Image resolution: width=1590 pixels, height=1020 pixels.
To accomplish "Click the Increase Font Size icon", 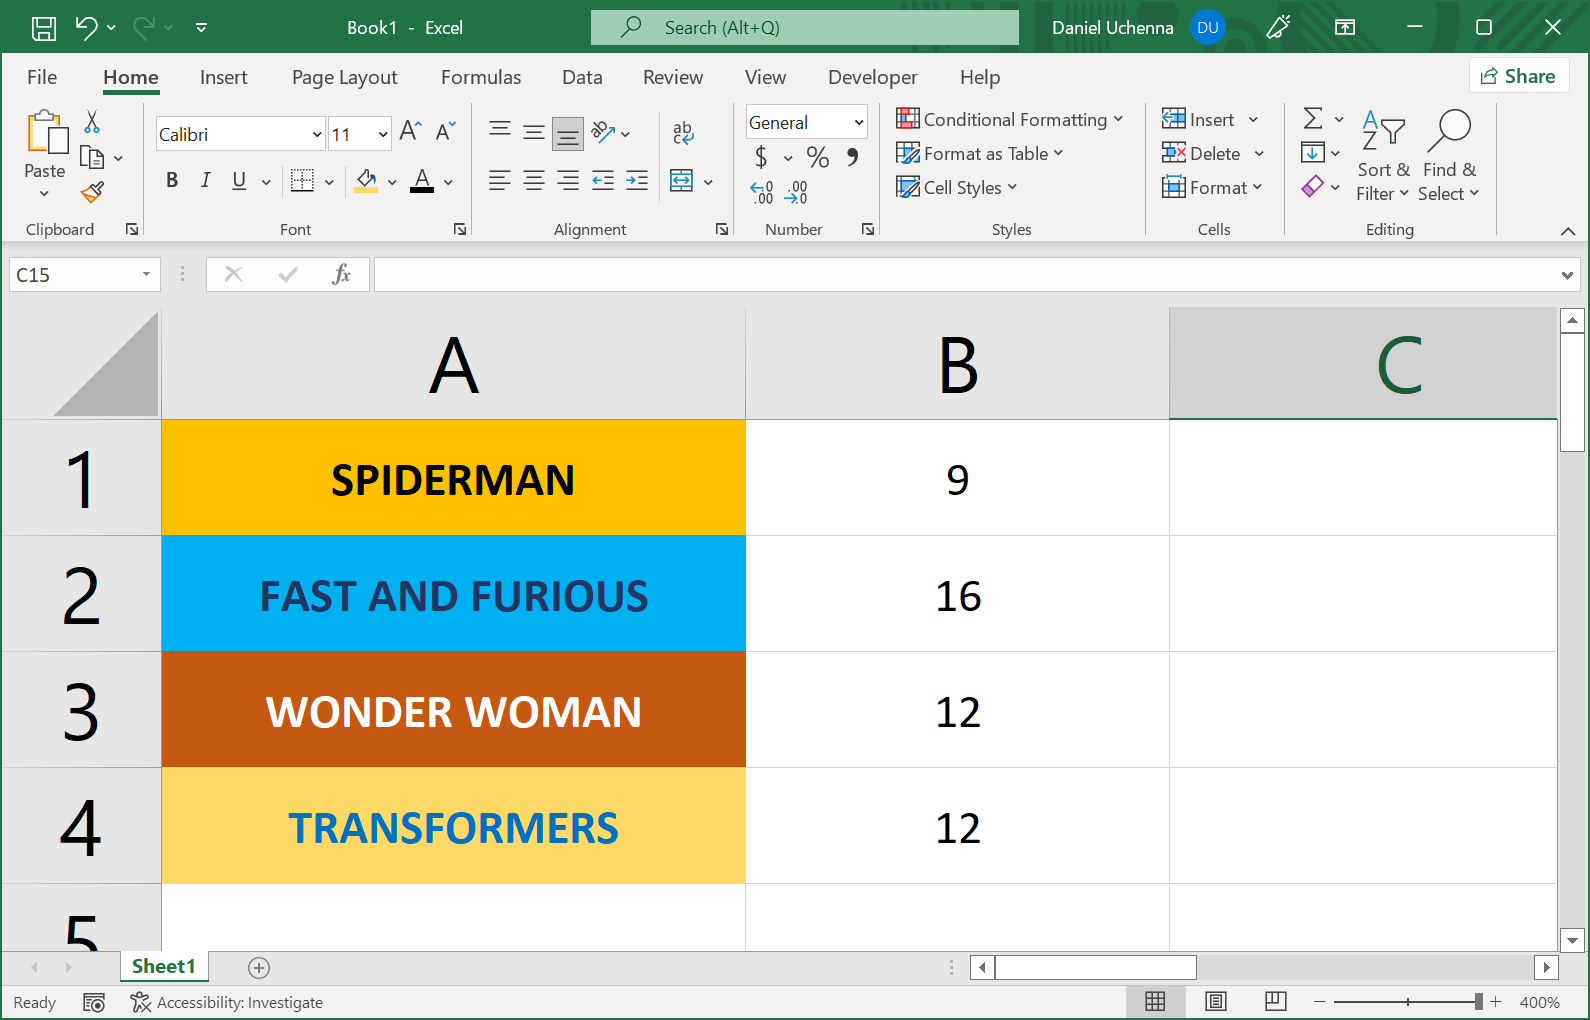I will [x=410, y=131].
